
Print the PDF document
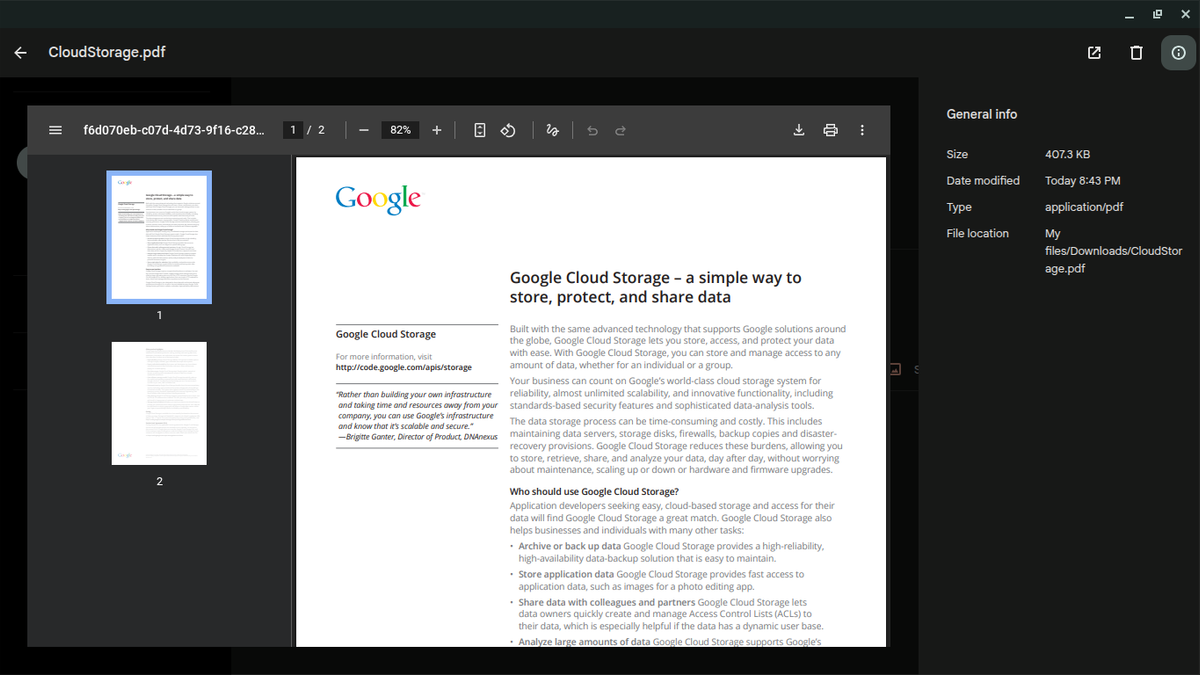pyautogui.click(x=830, y=130)
